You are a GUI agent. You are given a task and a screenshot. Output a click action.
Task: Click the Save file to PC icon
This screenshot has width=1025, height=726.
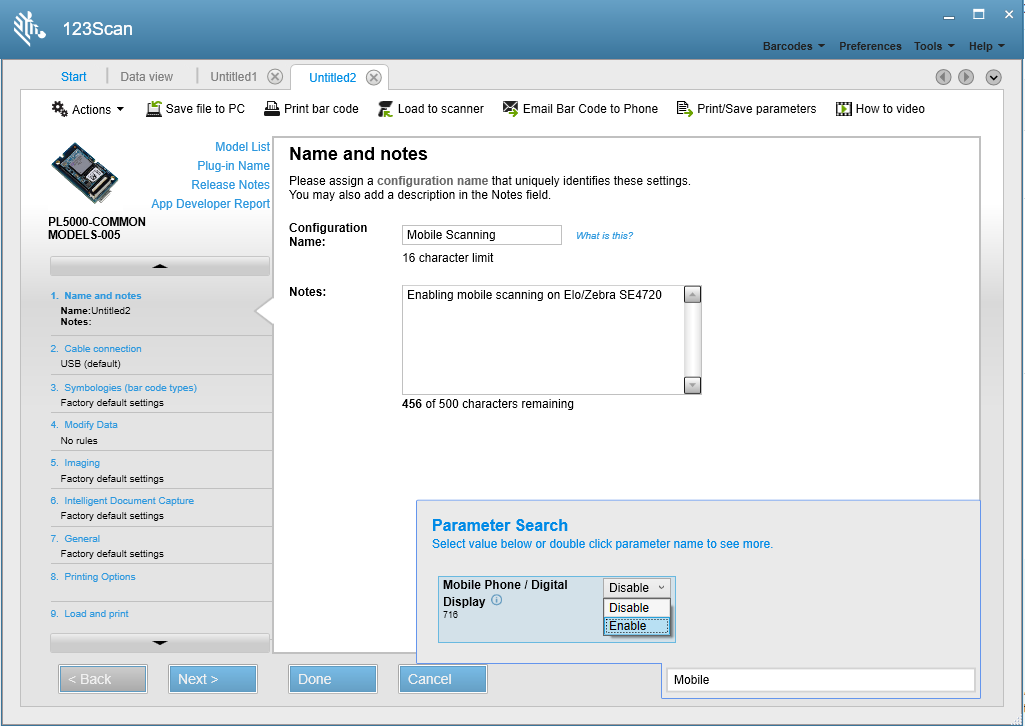tap(154, 109)
